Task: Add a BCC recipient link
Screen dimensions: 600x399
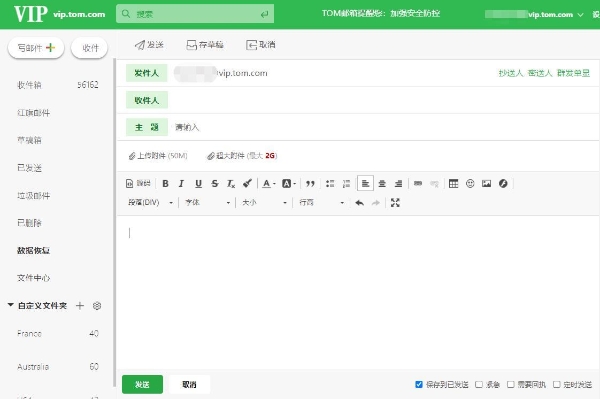Action: [540, 73]
